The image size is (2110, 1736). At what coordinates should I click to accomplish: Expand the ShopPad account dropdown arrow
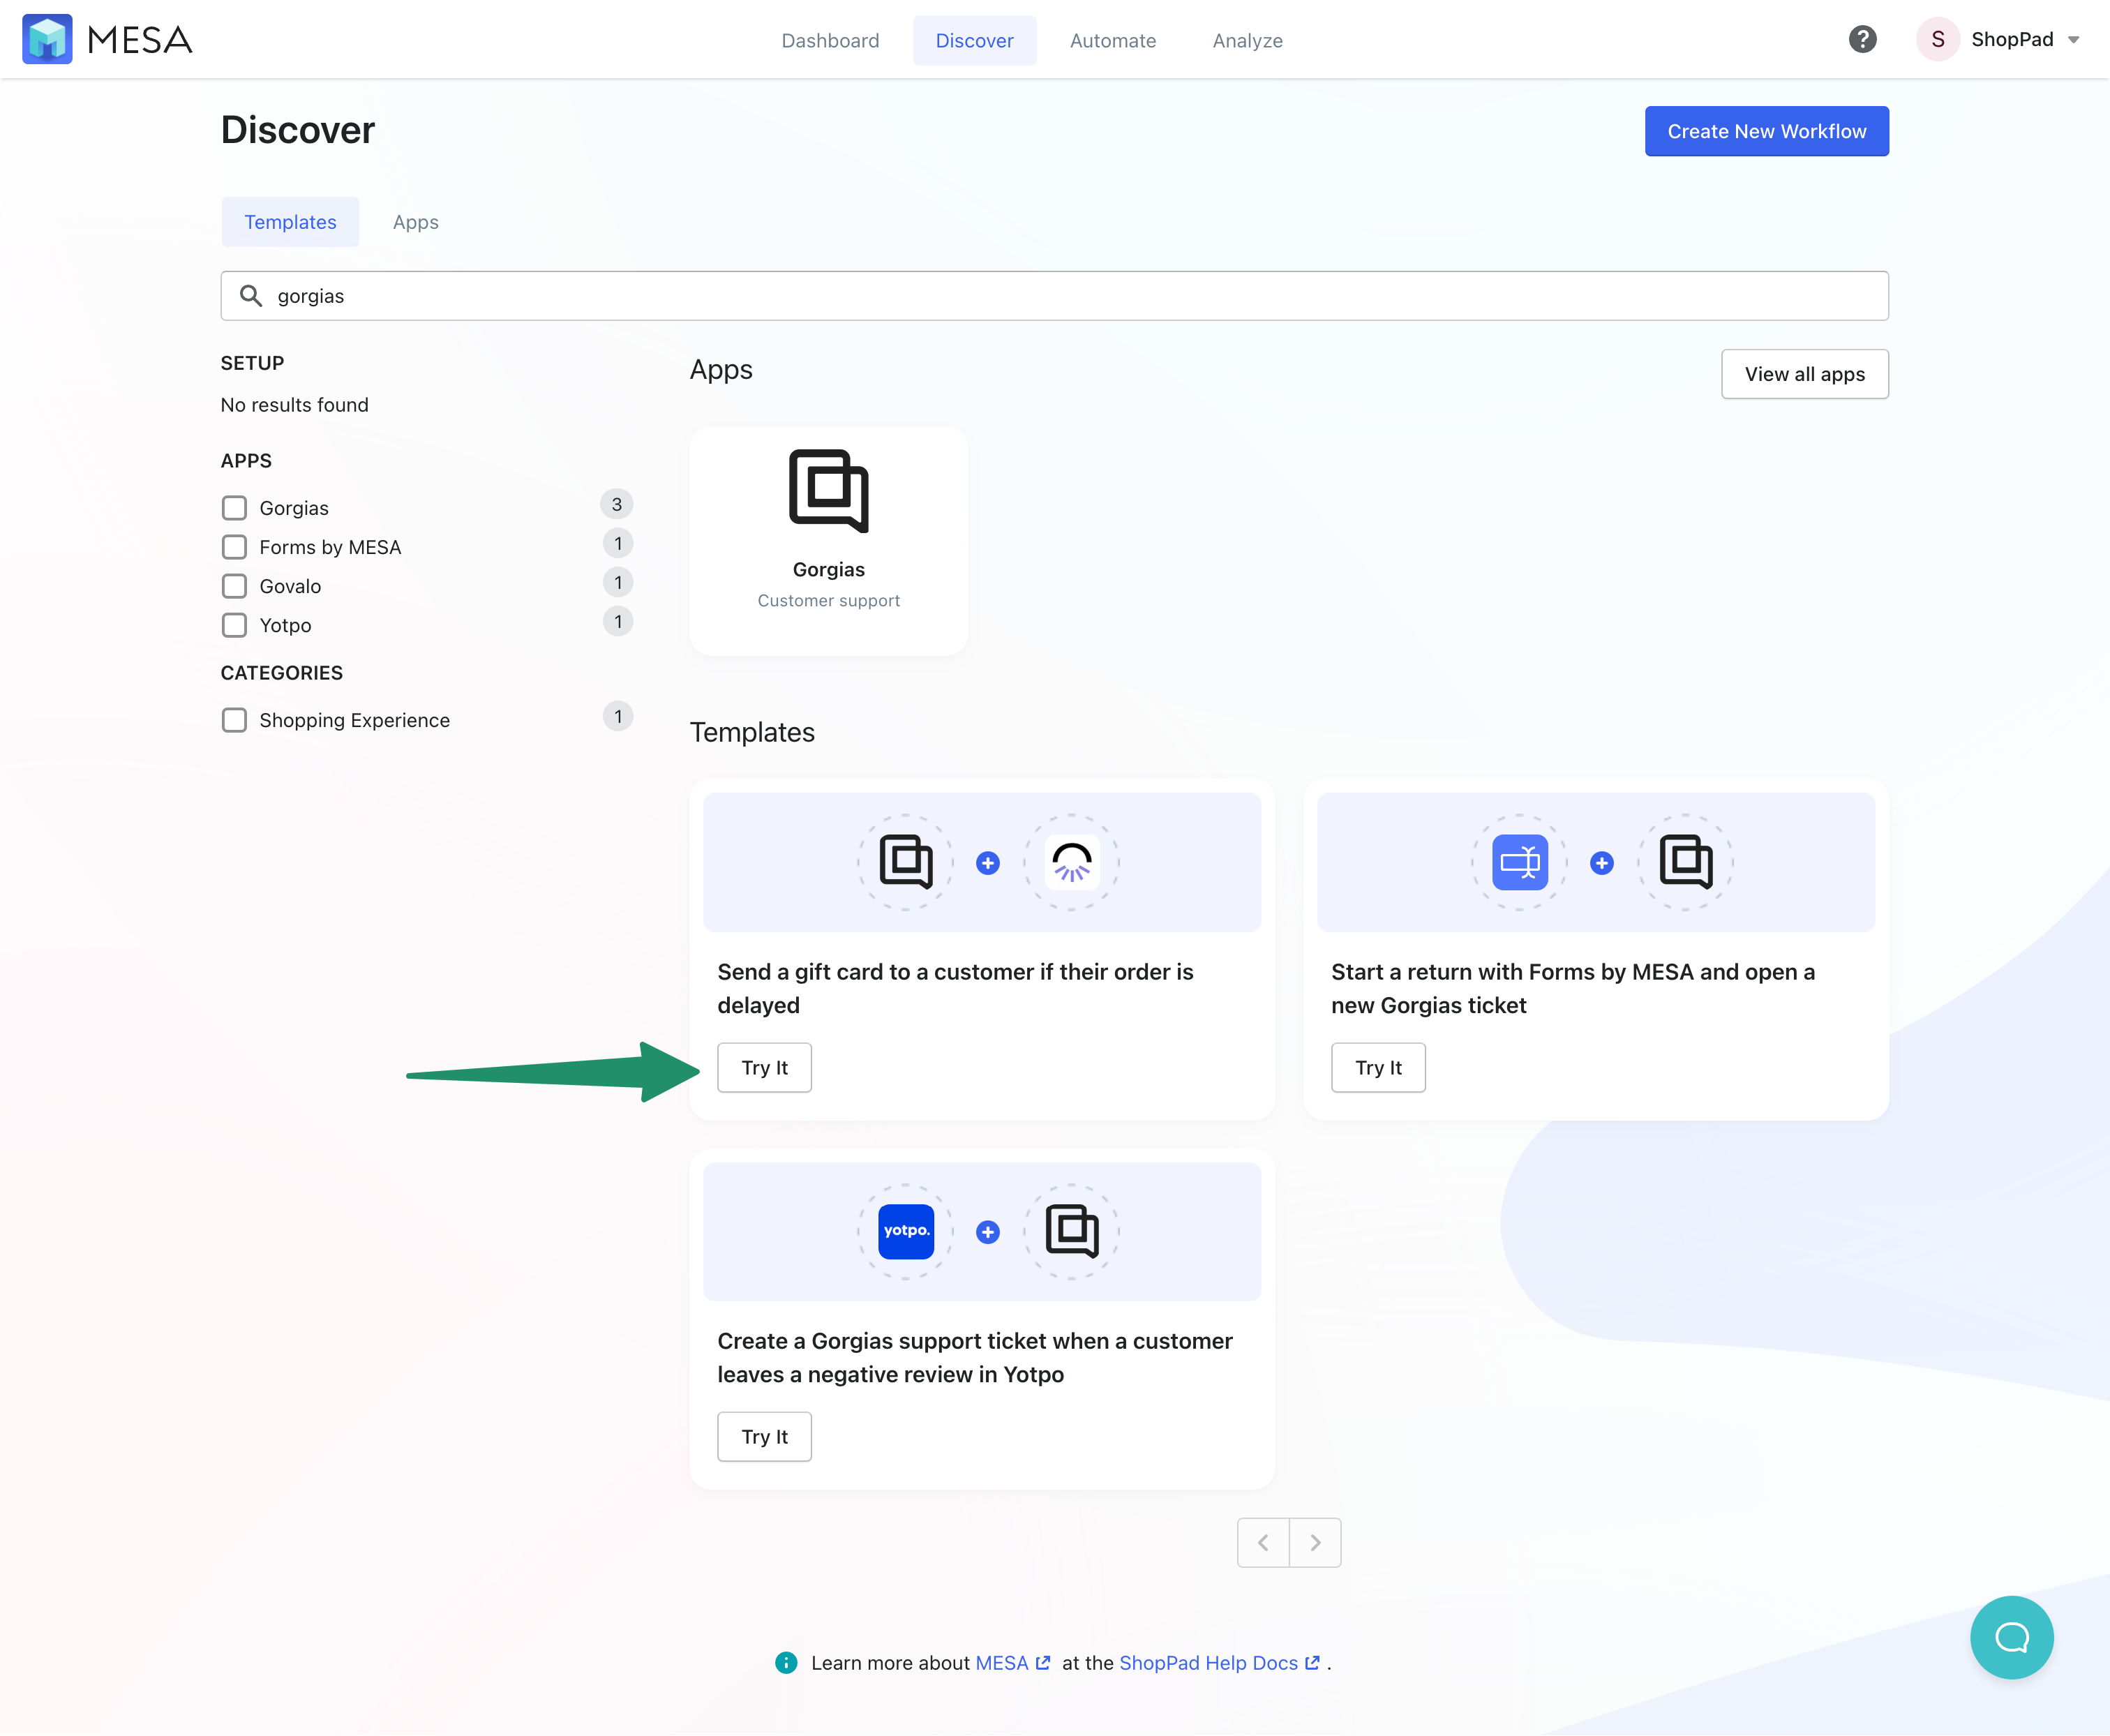pos(2073,40)
